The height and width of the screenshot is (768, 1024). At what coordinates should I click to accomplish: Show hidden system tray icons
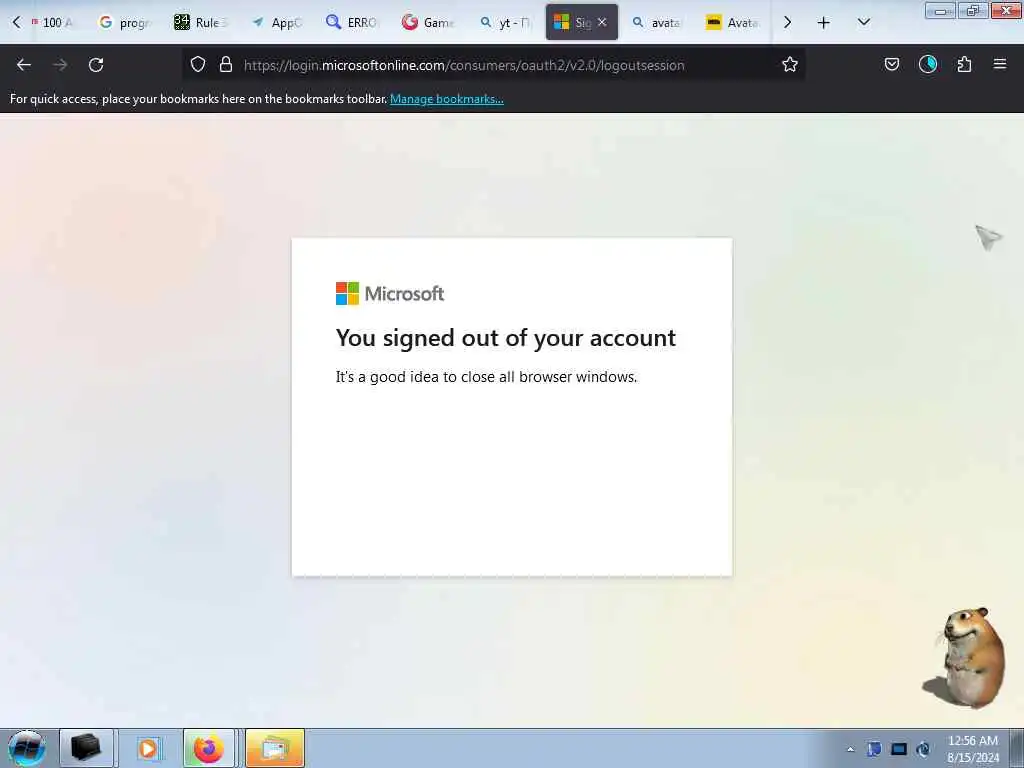[x=850, y=749]
